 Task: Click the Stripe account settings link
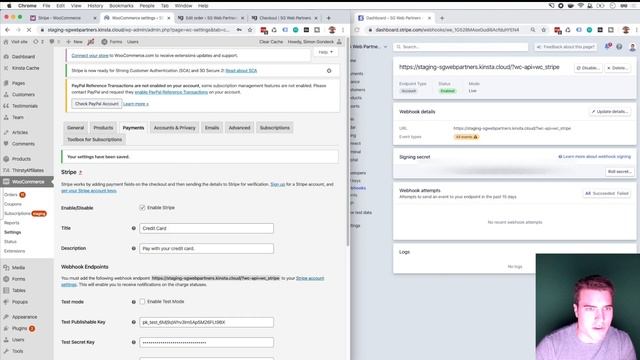tap(310, 278)
